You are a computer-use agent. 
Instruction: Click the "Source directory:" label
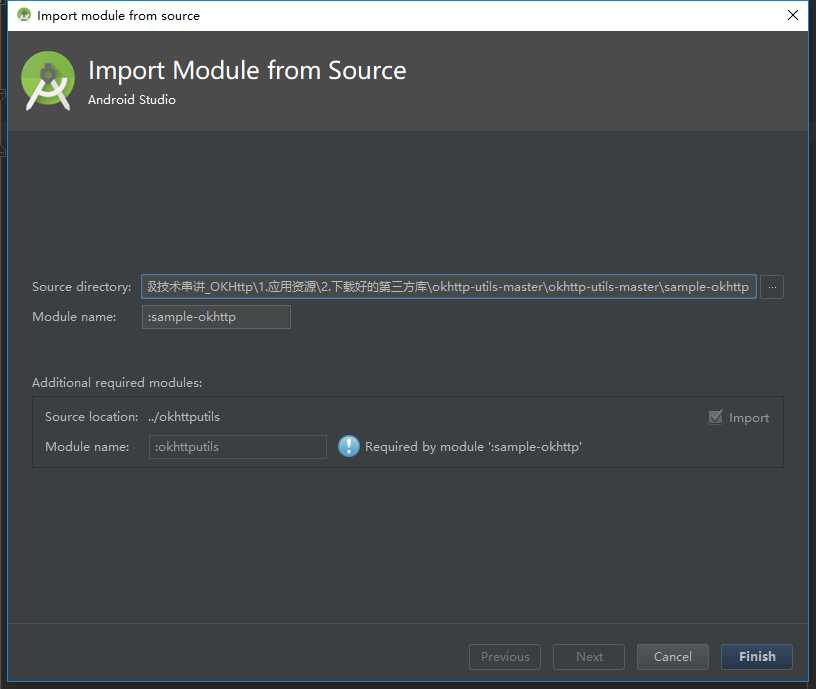click(81, 287)
